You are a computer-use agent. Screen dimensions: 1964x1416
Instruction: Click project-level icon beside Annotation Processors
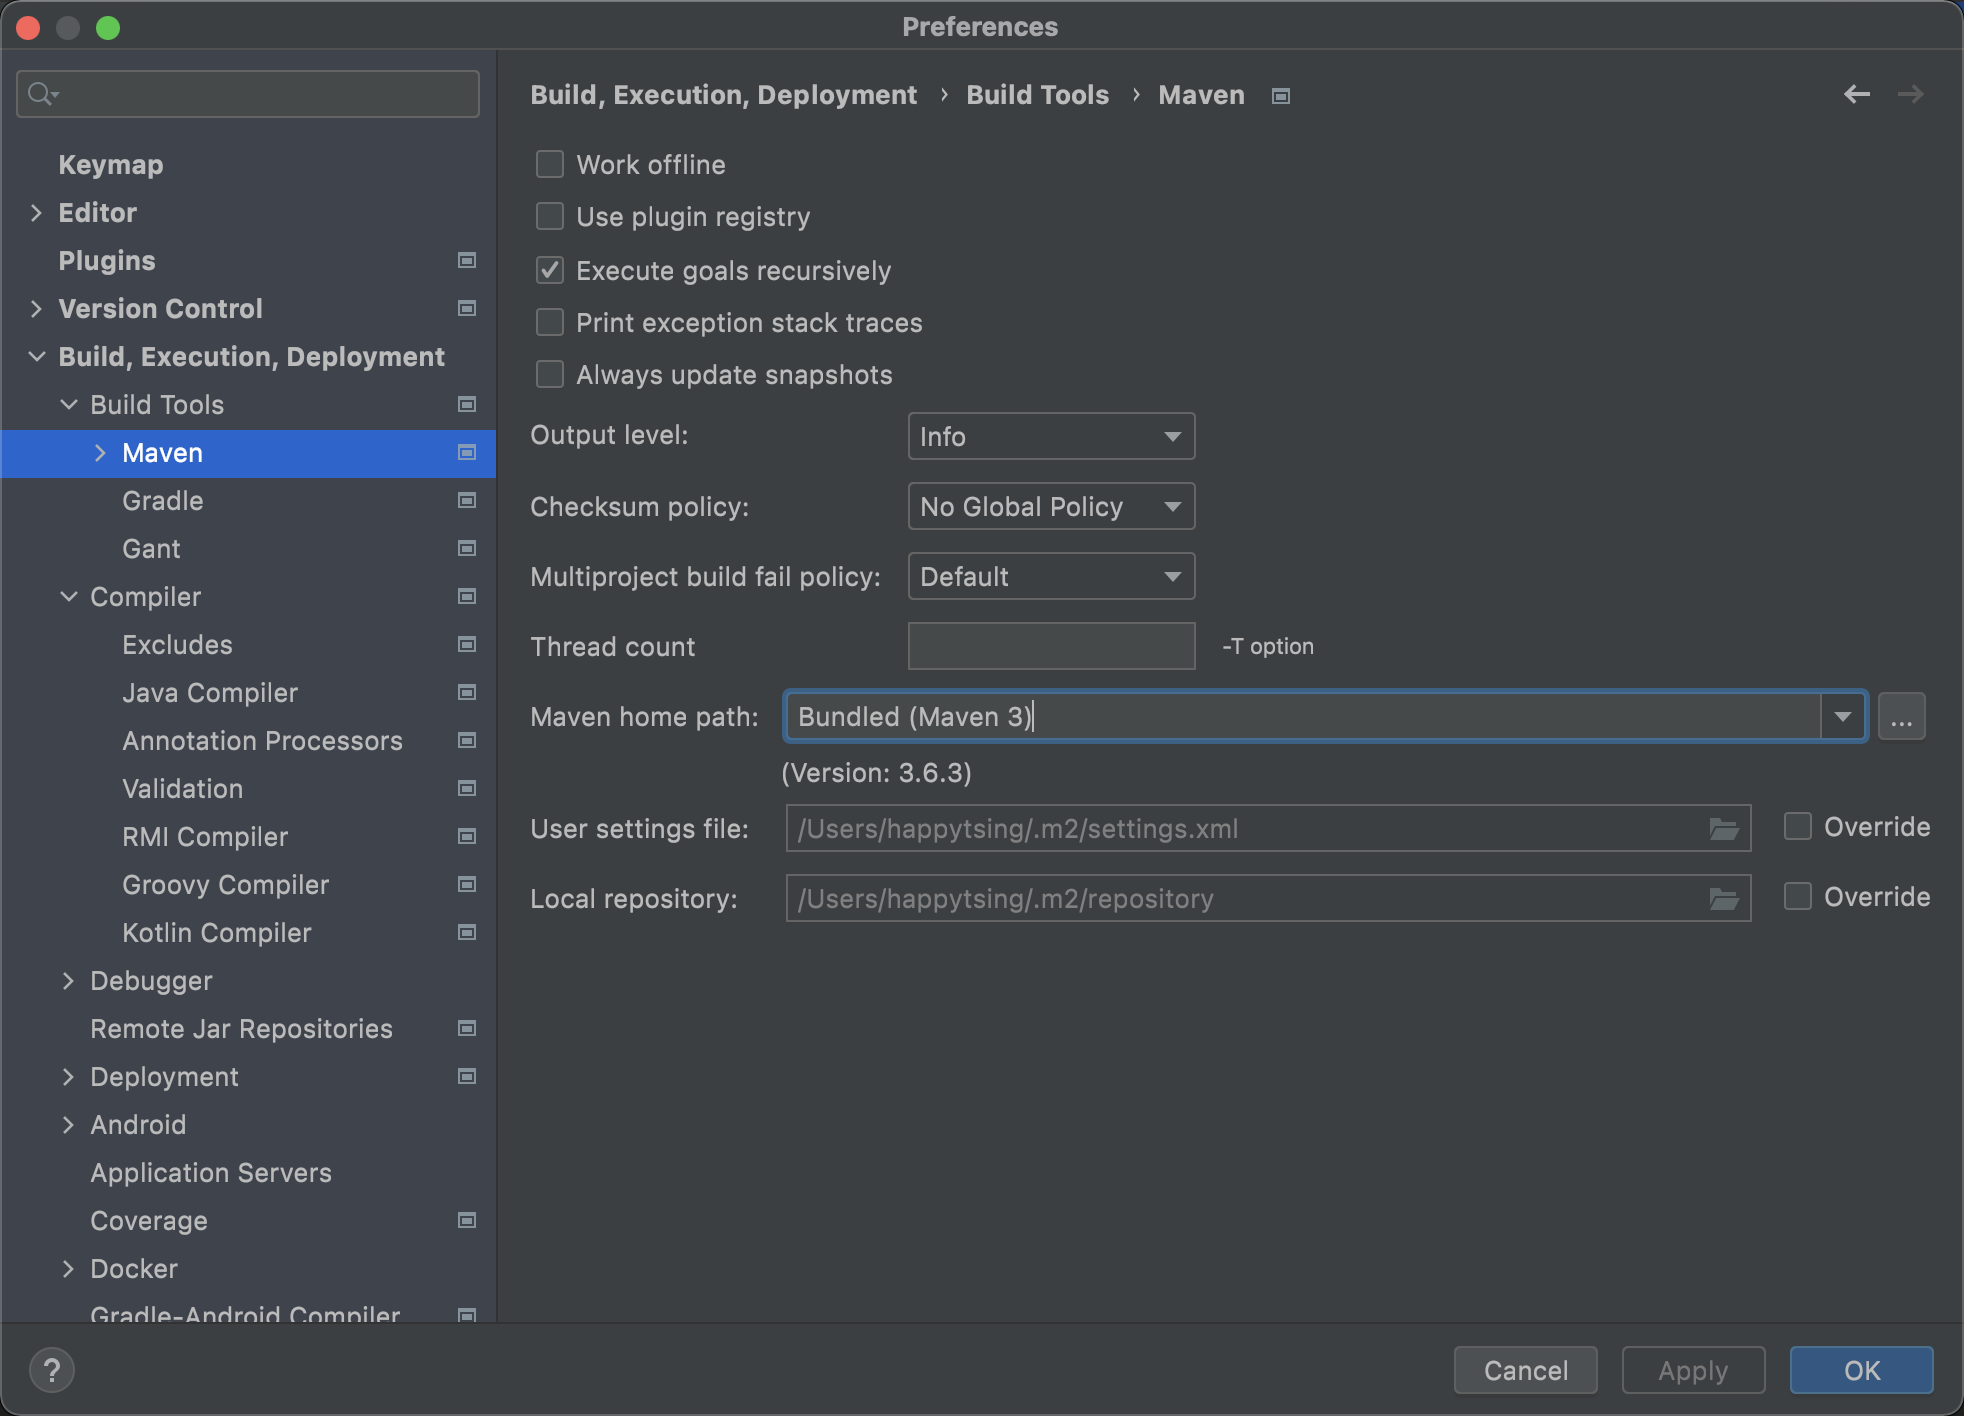coord(466,741)
